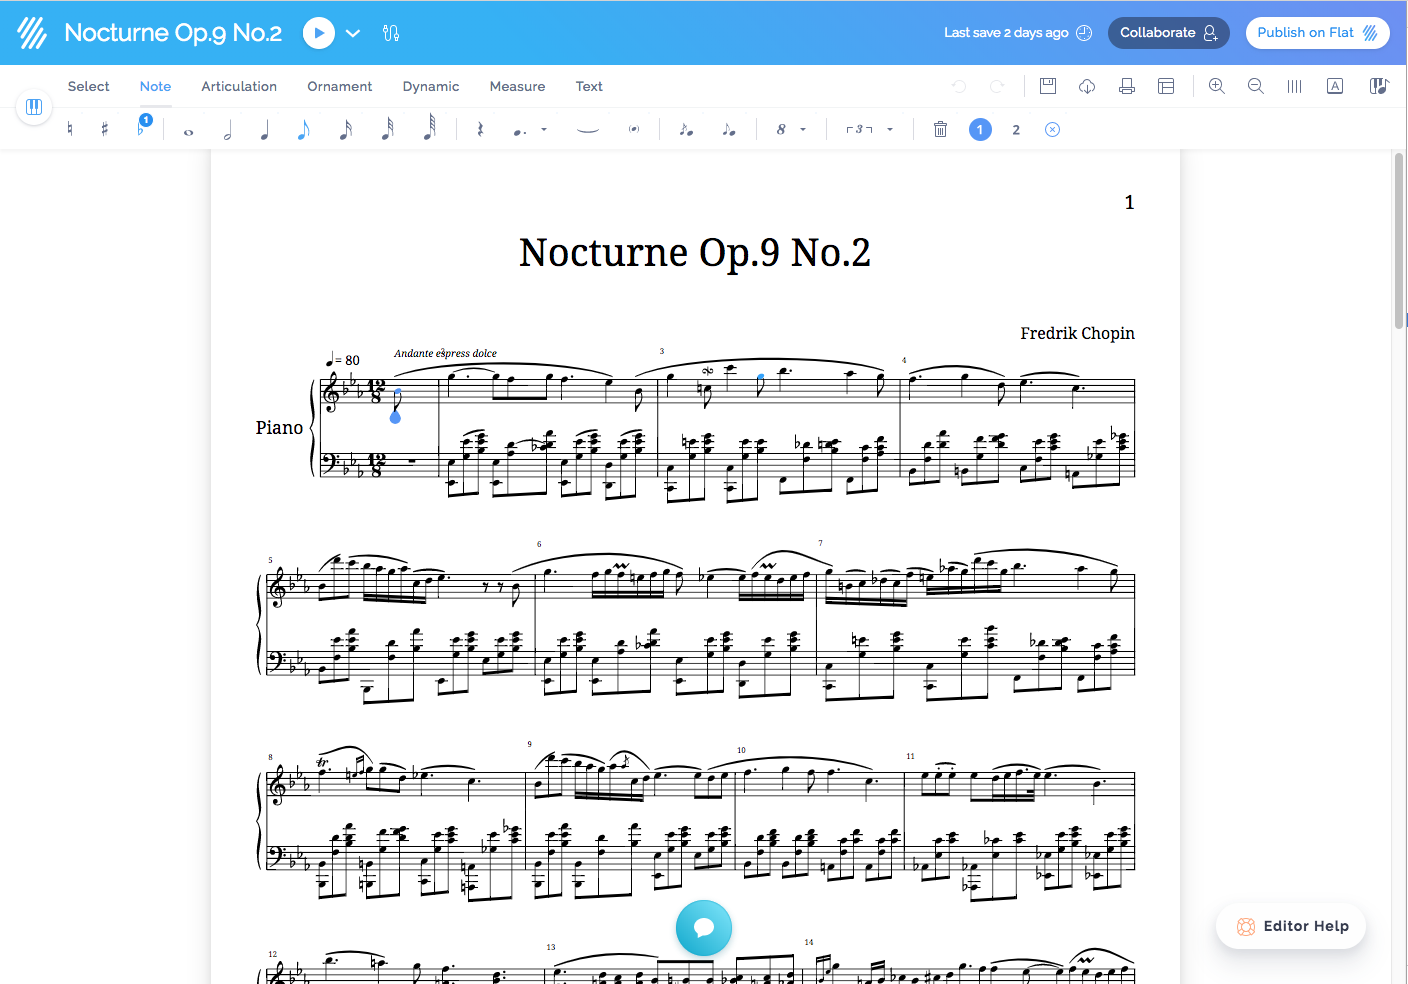Click the vertical page scrollbar
The image size is (1408, 984).
pyautogui.click(x=1399, y=240)
